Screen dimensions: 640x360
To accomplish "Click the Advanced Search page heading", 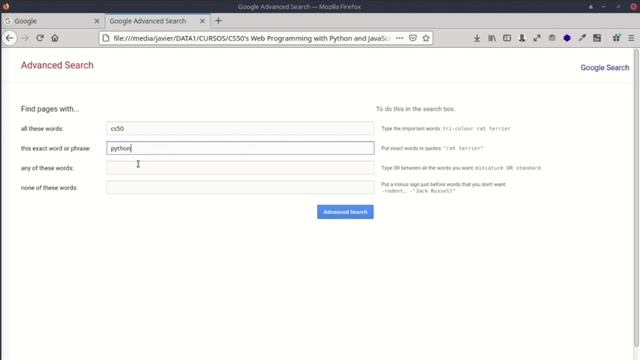I will (x=57, y=65).
